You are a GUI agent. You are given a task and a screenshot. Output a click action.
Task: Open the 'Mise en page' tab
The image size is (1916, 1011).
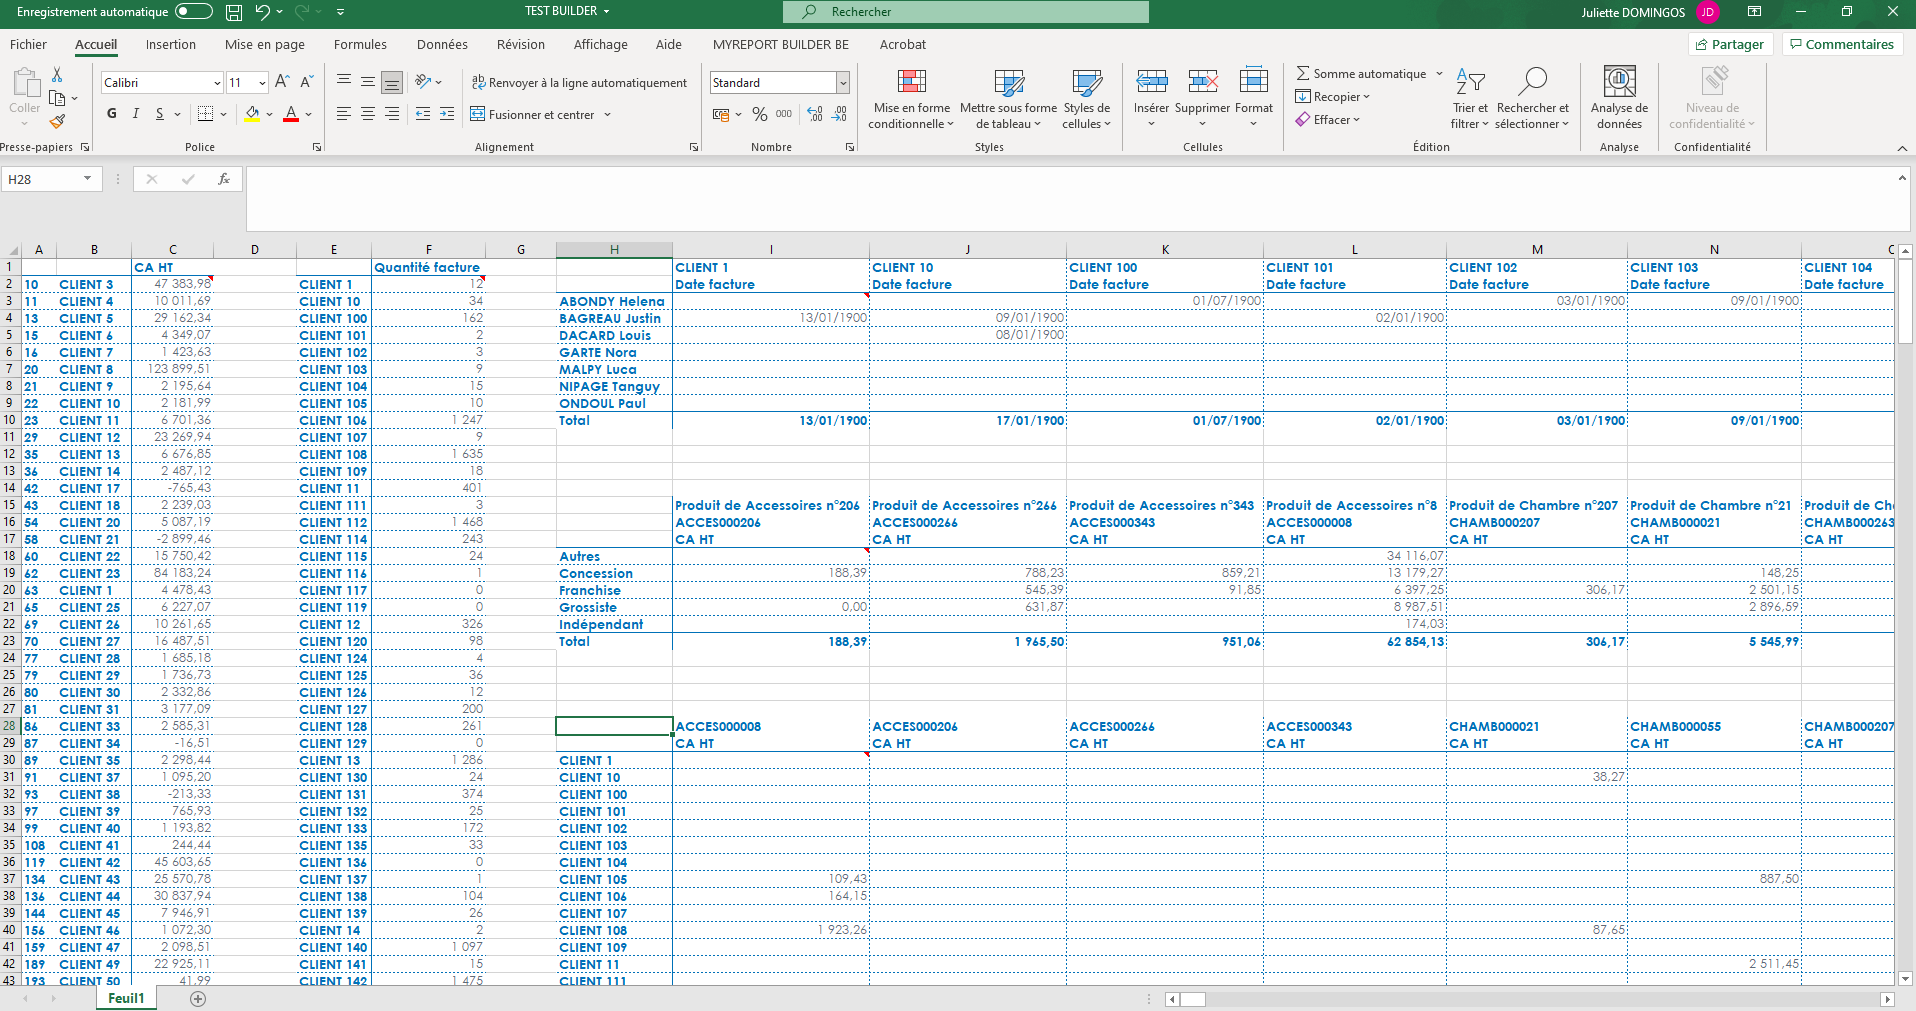click(x=265, y=45)
